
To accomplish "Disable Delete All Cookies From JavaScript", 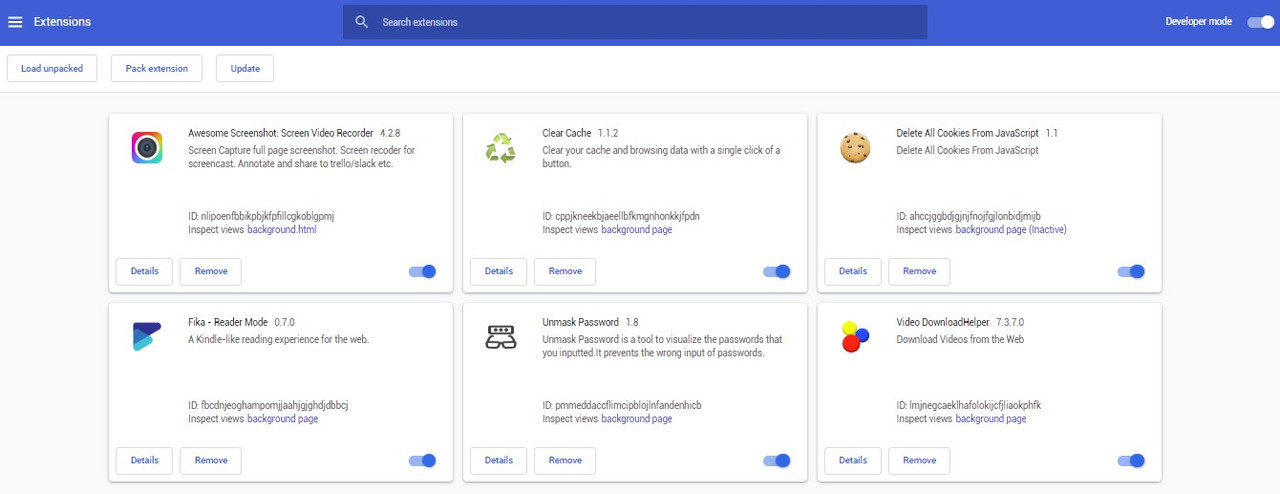I will click(1131, 271).
